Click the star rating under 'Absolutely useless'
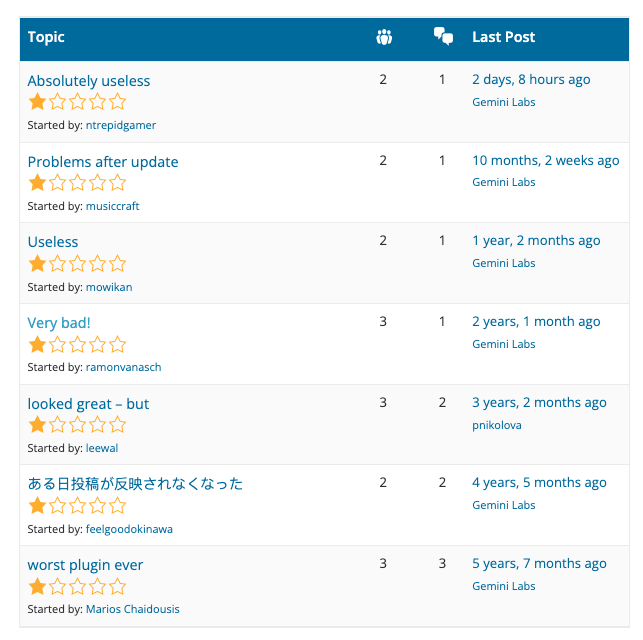Viewport: 643px width, 640px height. point(77,101)
